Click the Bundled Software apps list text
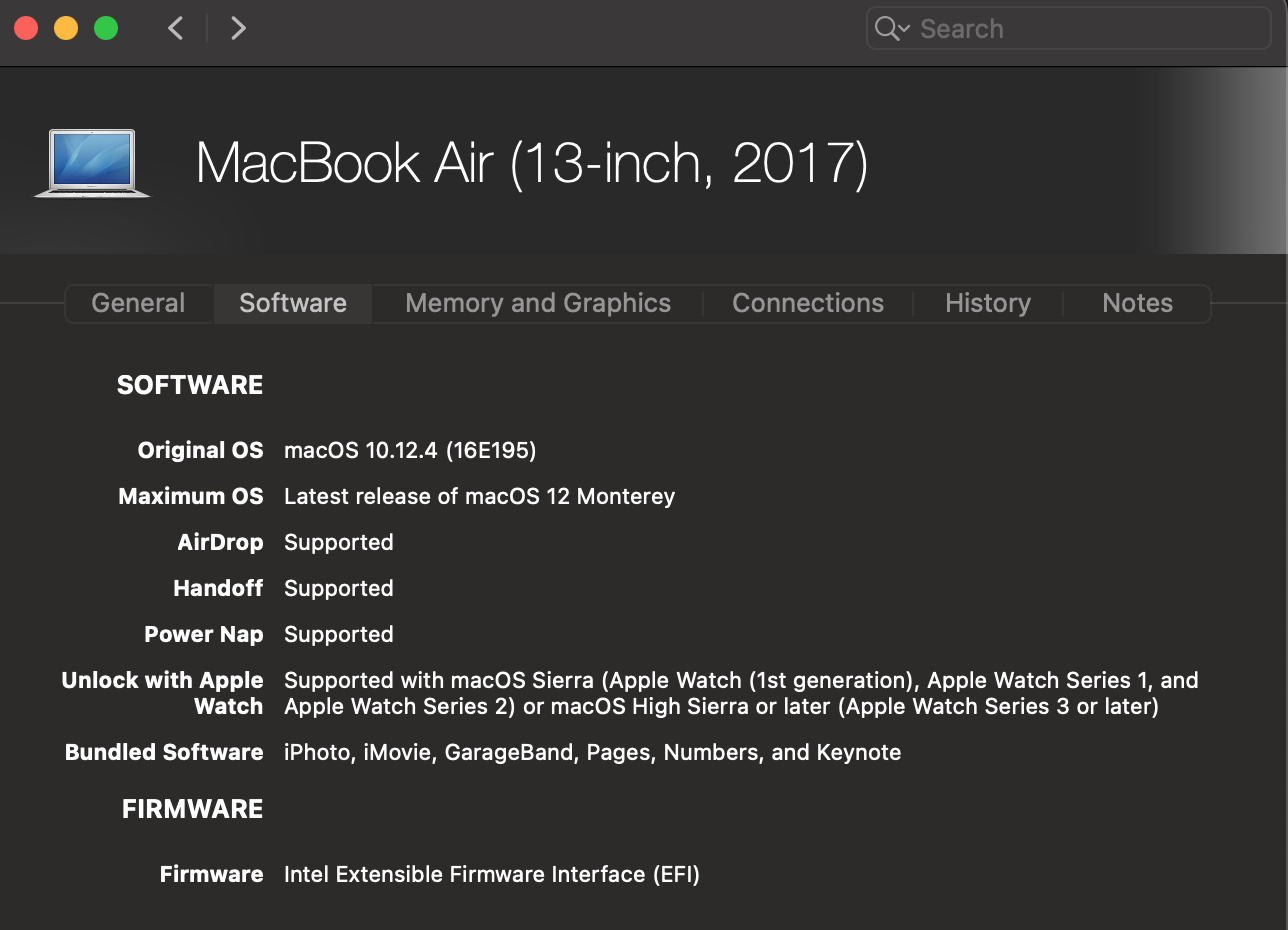 click(592, 752)
